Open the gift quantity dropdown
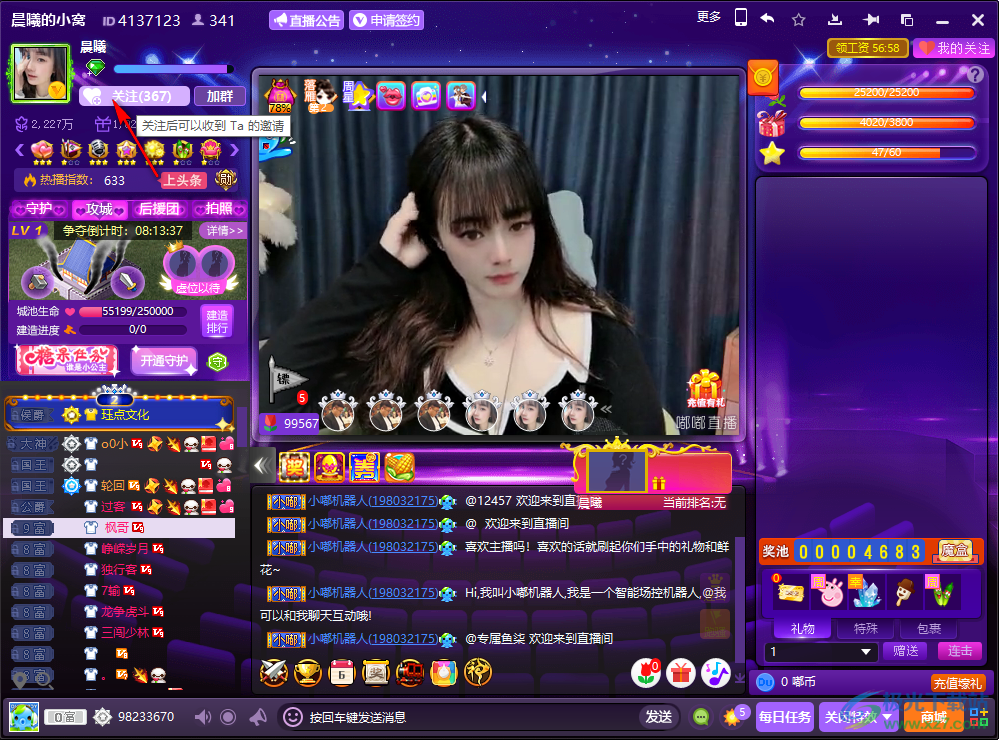Screen dimensions: 999x740 [865, 651]
